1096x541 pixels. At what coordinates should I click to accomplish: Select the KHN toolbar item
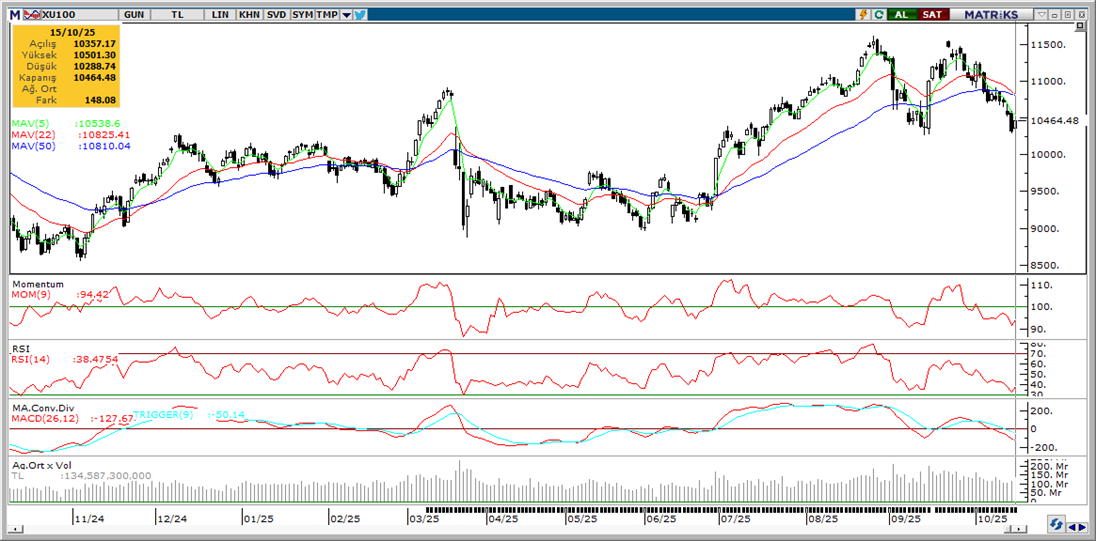pos(248,15)
